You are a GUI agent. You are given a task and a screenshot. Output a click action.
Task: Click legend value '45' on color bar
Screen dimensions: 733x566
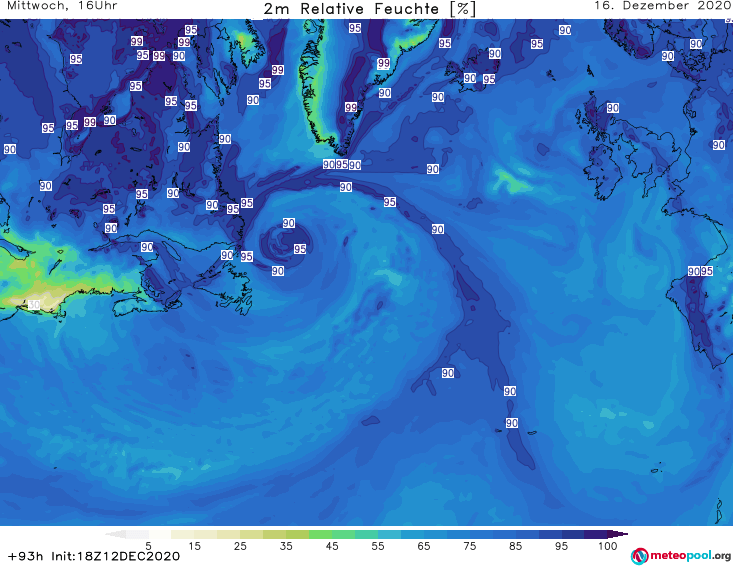(x=332, y=546)
